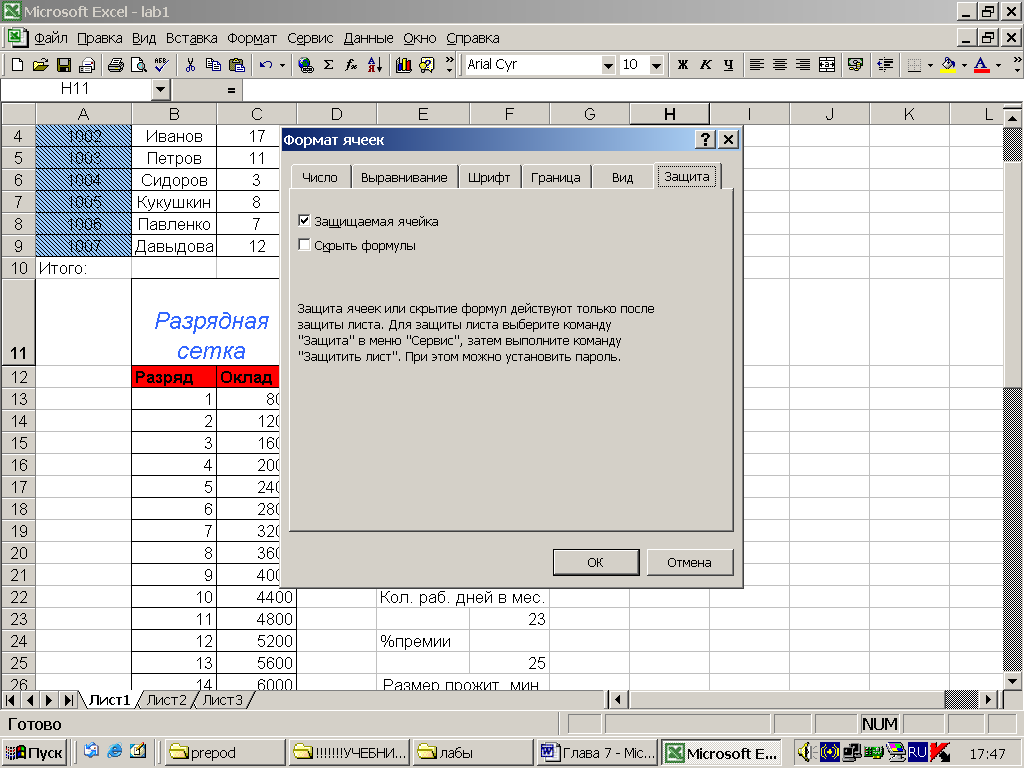Switch to the Вид tab in dialog
This screenshot has width=1024, height=768.
point(622,177)
